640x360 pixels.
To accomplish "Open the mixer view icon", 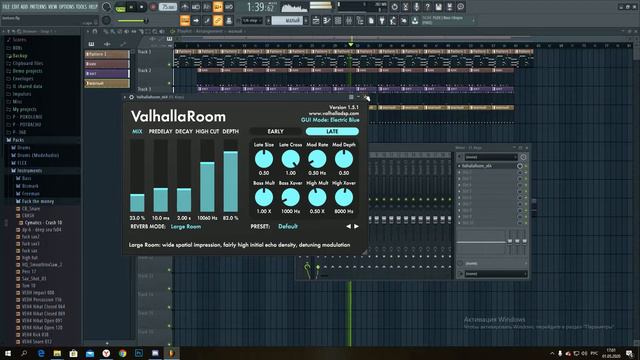I will pos(349,20).
